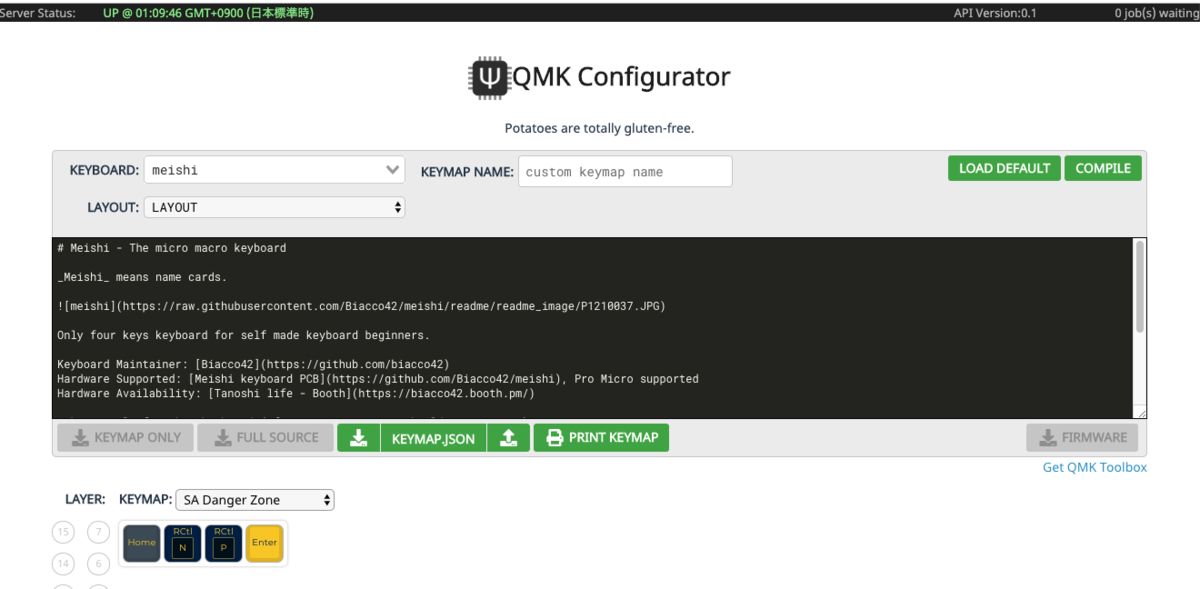This screenshot has height=589, width=1200.
Task: Switch to layer 15
Action: [x=64, y=532]
